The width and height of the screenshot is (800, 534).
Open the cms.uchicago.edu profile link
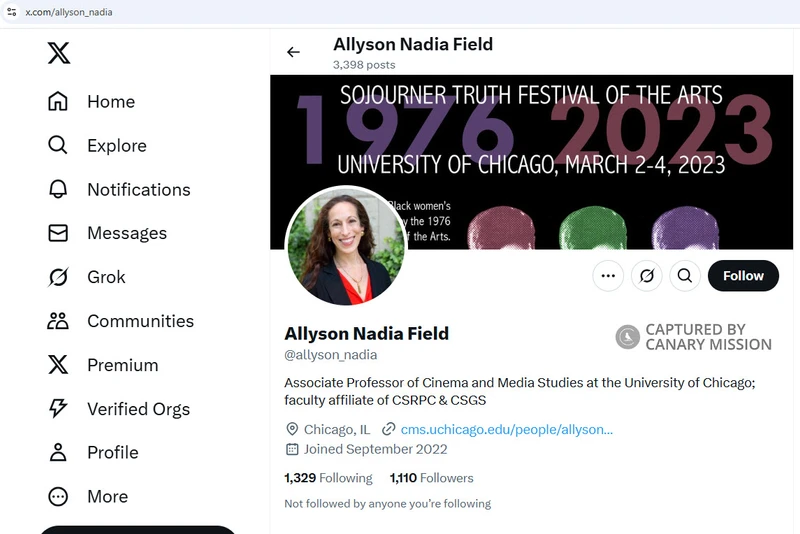pyautogui.click(x=507, y=429)
